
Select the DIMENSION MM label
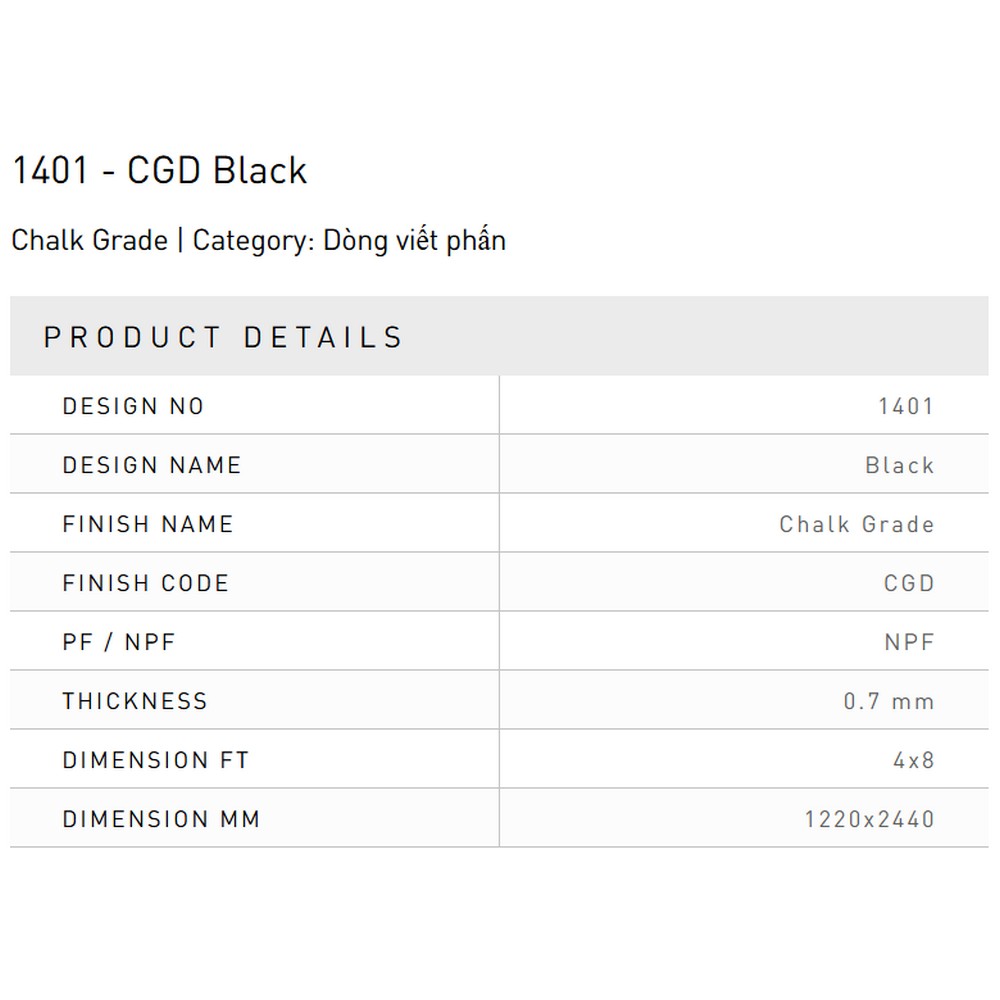[x=161, y=819]
